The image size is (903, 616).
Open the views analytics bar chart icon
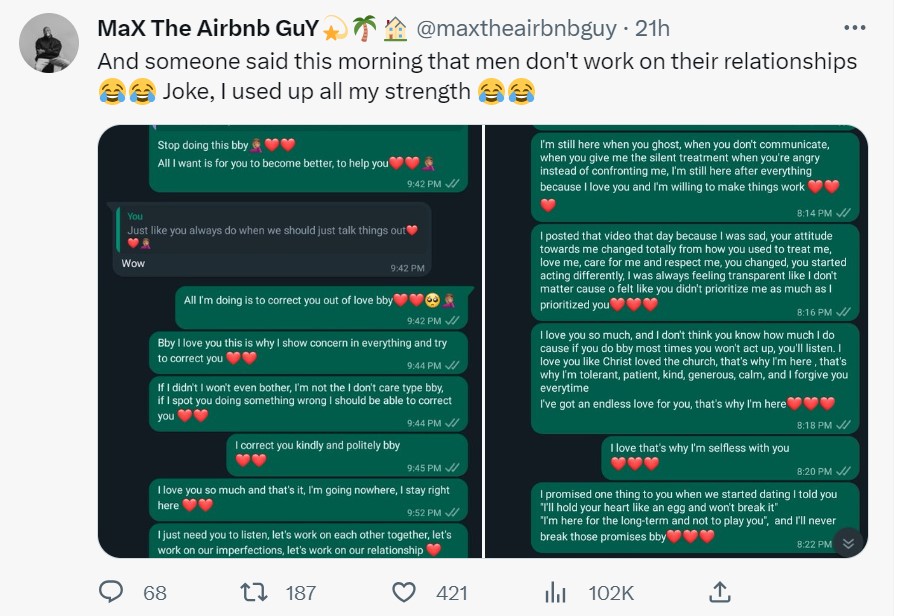coord(555,592)
